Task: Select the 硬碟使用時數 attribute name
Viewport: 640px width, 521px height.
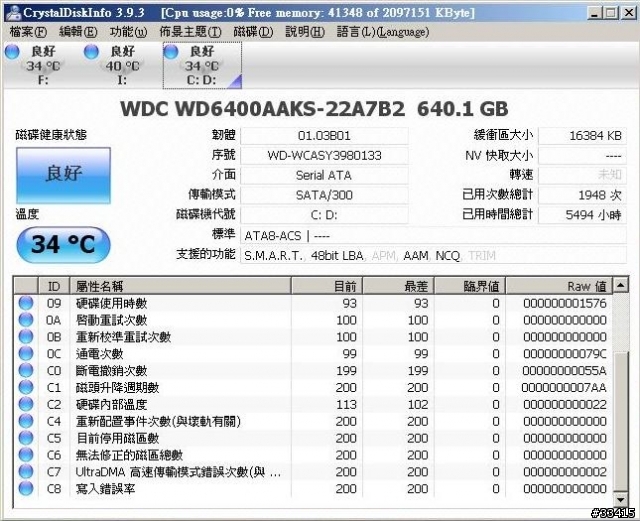Action: [111, 303]
